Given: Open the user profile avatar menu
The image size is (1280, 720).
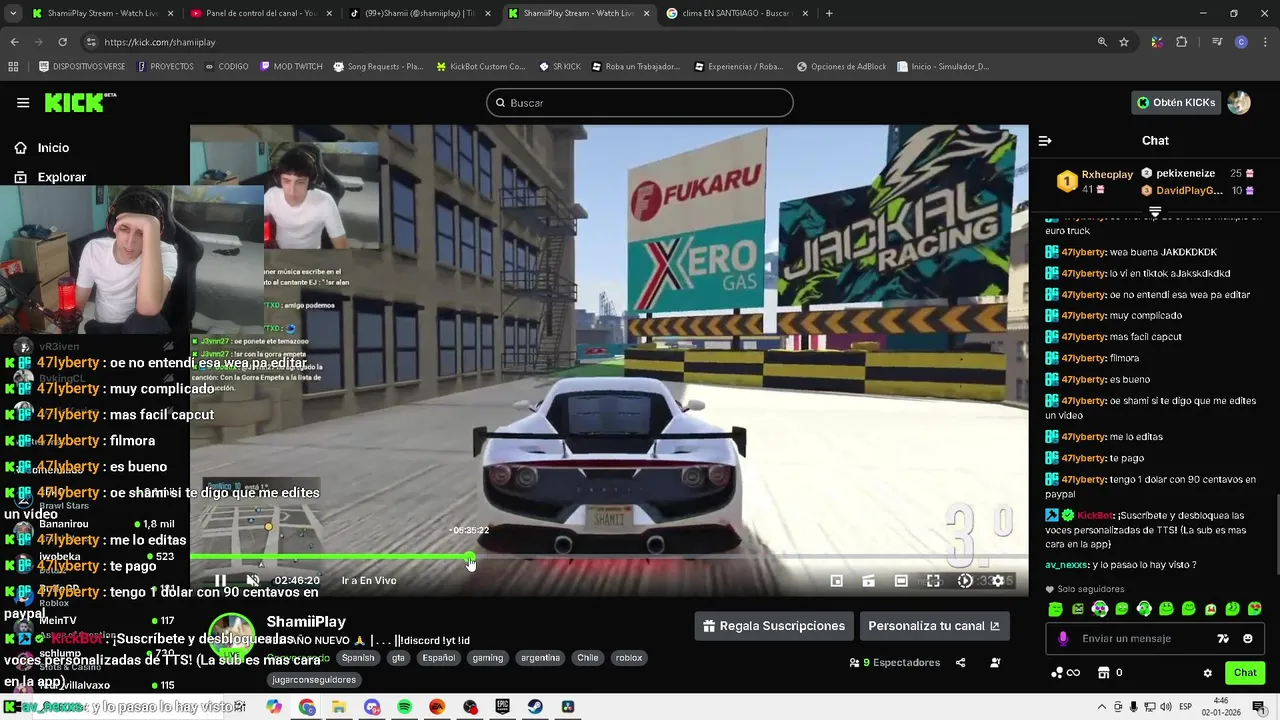Looking at the screenshot, I should coord(1239,102).
